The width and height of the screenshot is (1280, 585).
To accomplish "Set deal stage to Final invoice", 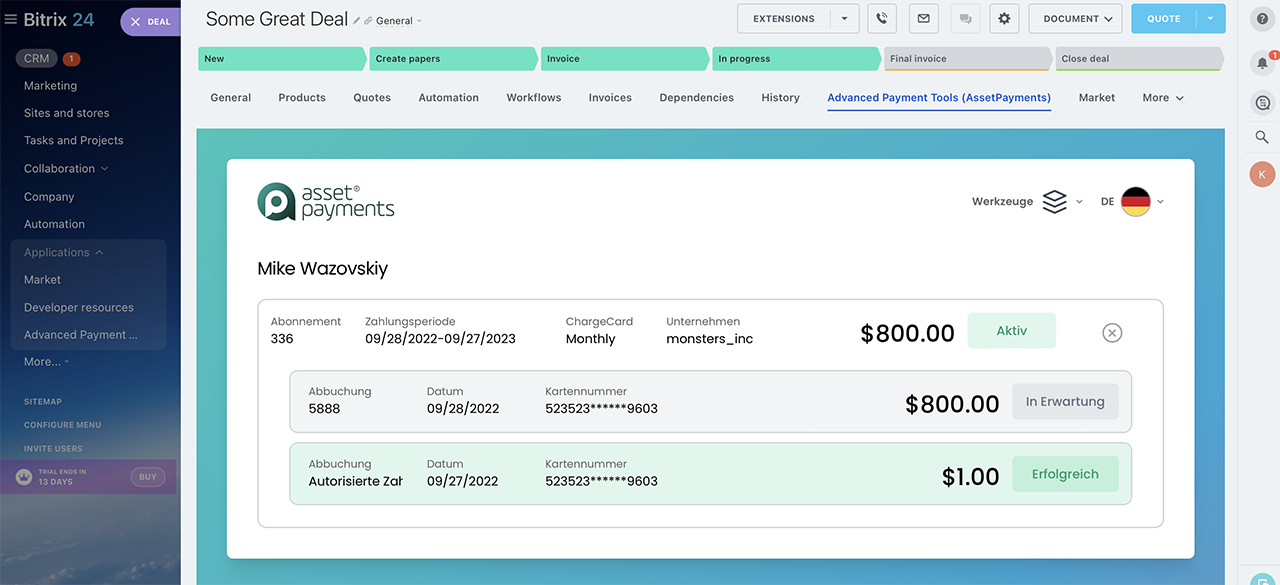I will pyautogui.click(x=966, y=59).
